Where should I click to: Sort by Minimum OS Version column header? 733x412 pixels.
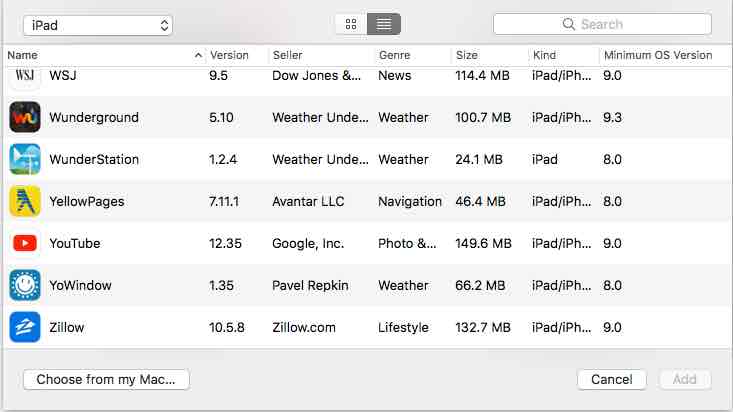pos(658,55)
